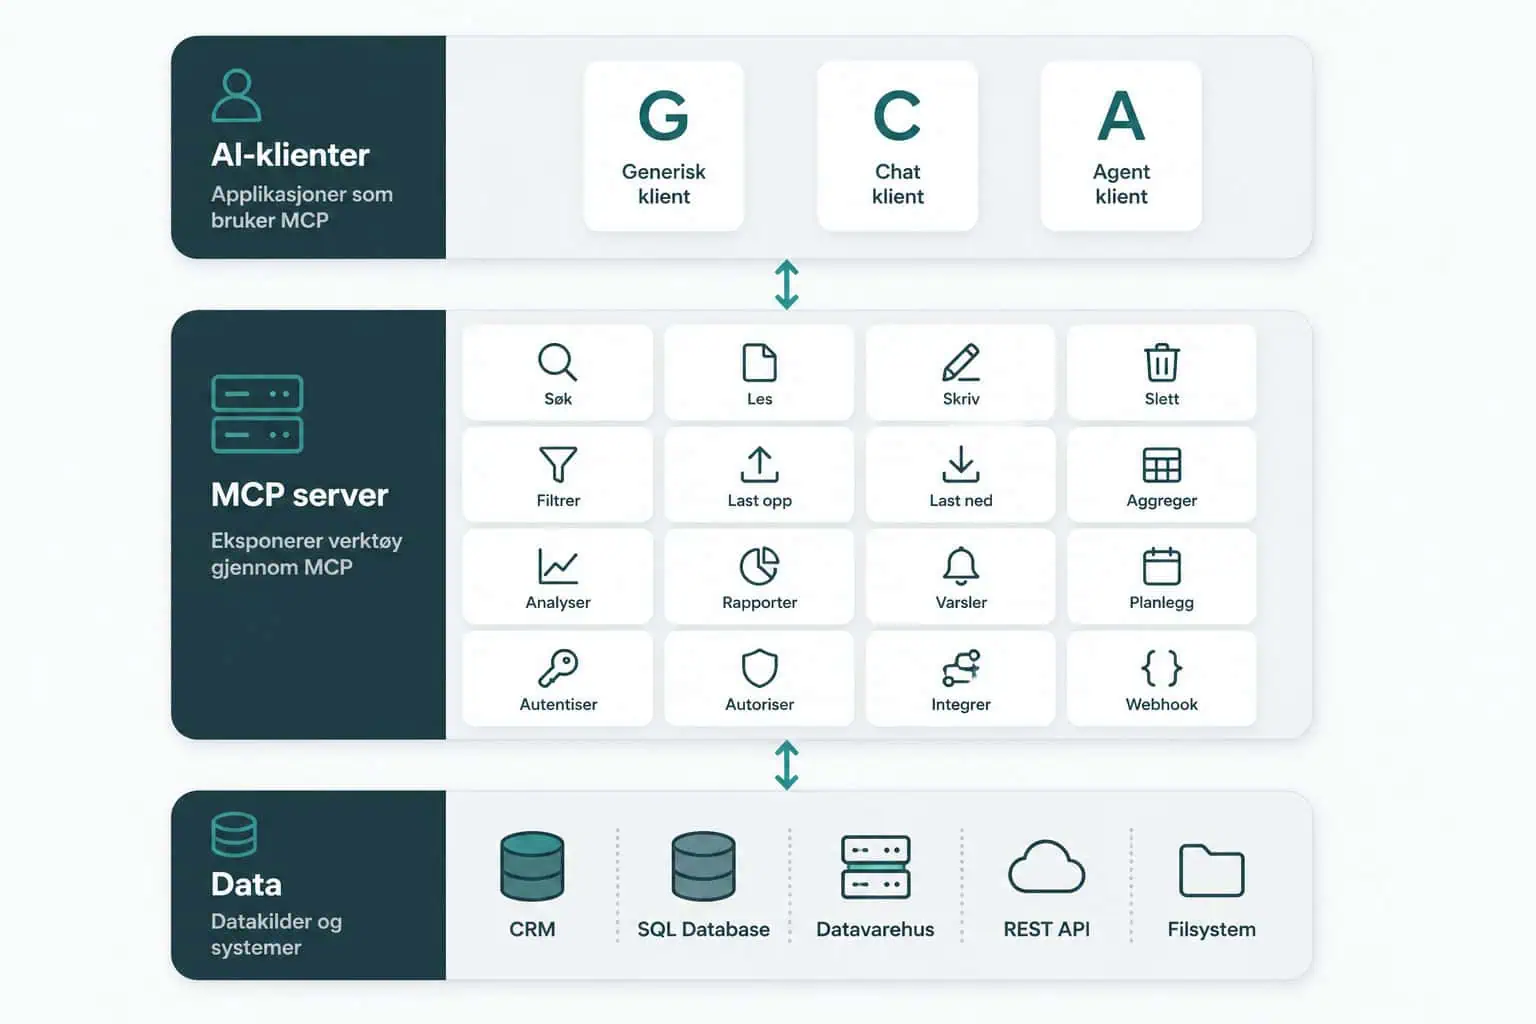Screen dimensions: 1536x1024
Task: Click the Autentiser key icon
Action: [x=558, y=668]
